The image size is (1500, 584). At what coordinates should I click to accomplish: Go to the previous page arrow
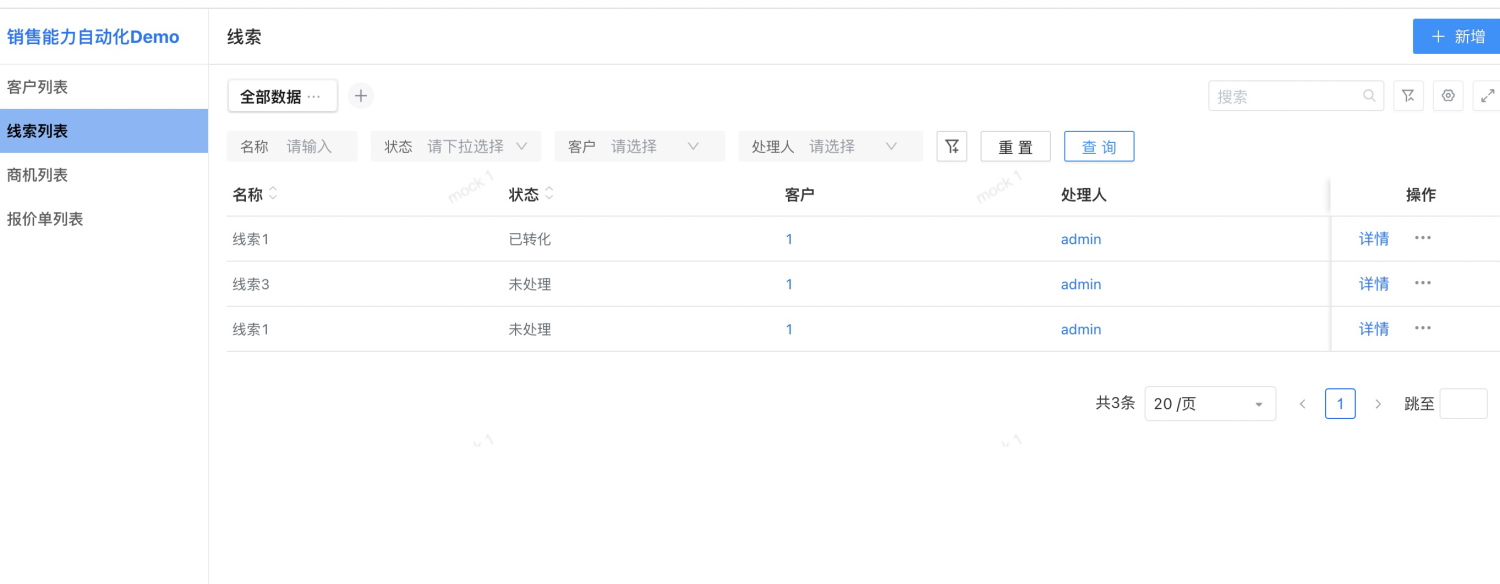tap(1302, 404)
